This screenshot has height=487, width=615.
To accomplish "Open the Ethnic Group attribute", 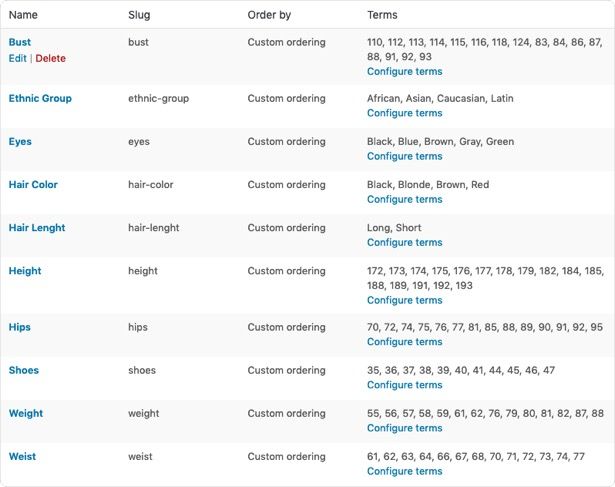I will pyautogui.click(x=40, y=99).
